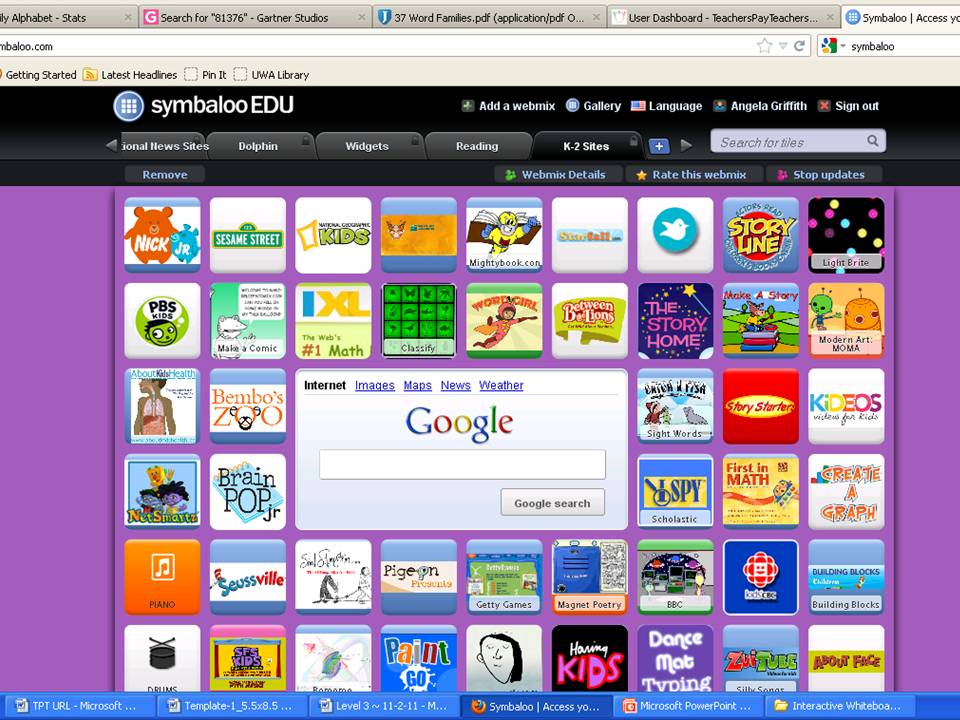Viewport: 960px width, 720px height.
Task: Open the Getty Games tile
Action: tap(504, 577)
